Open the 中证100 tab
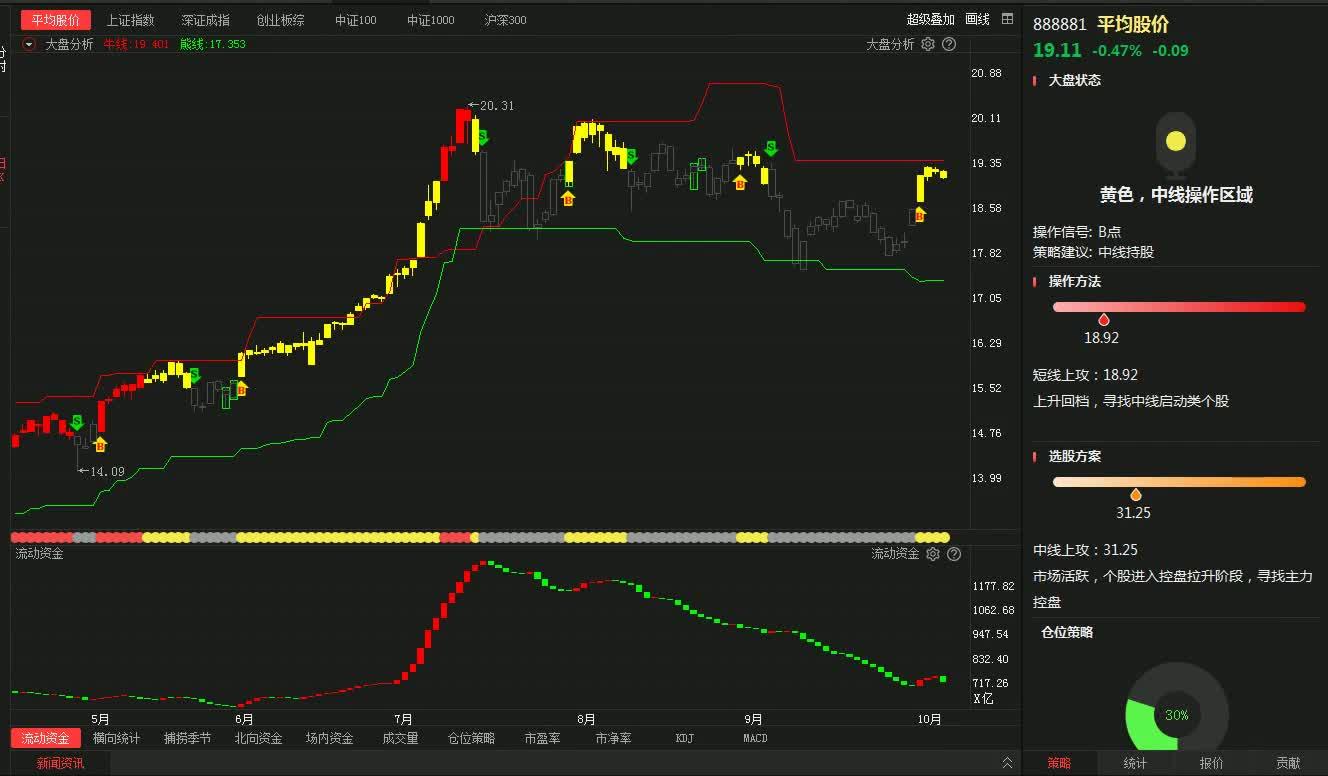 (356, 20)
